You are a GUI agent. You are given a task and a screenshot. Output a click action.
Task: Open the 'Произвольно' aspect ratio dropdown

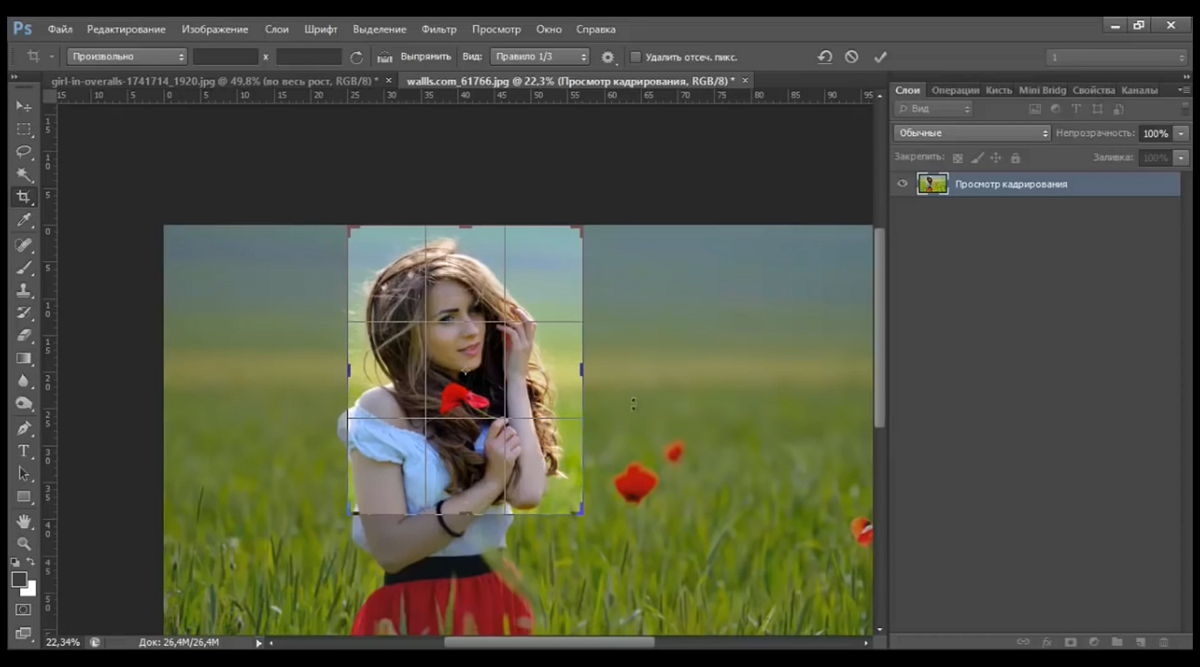click(x=127, y=57)
